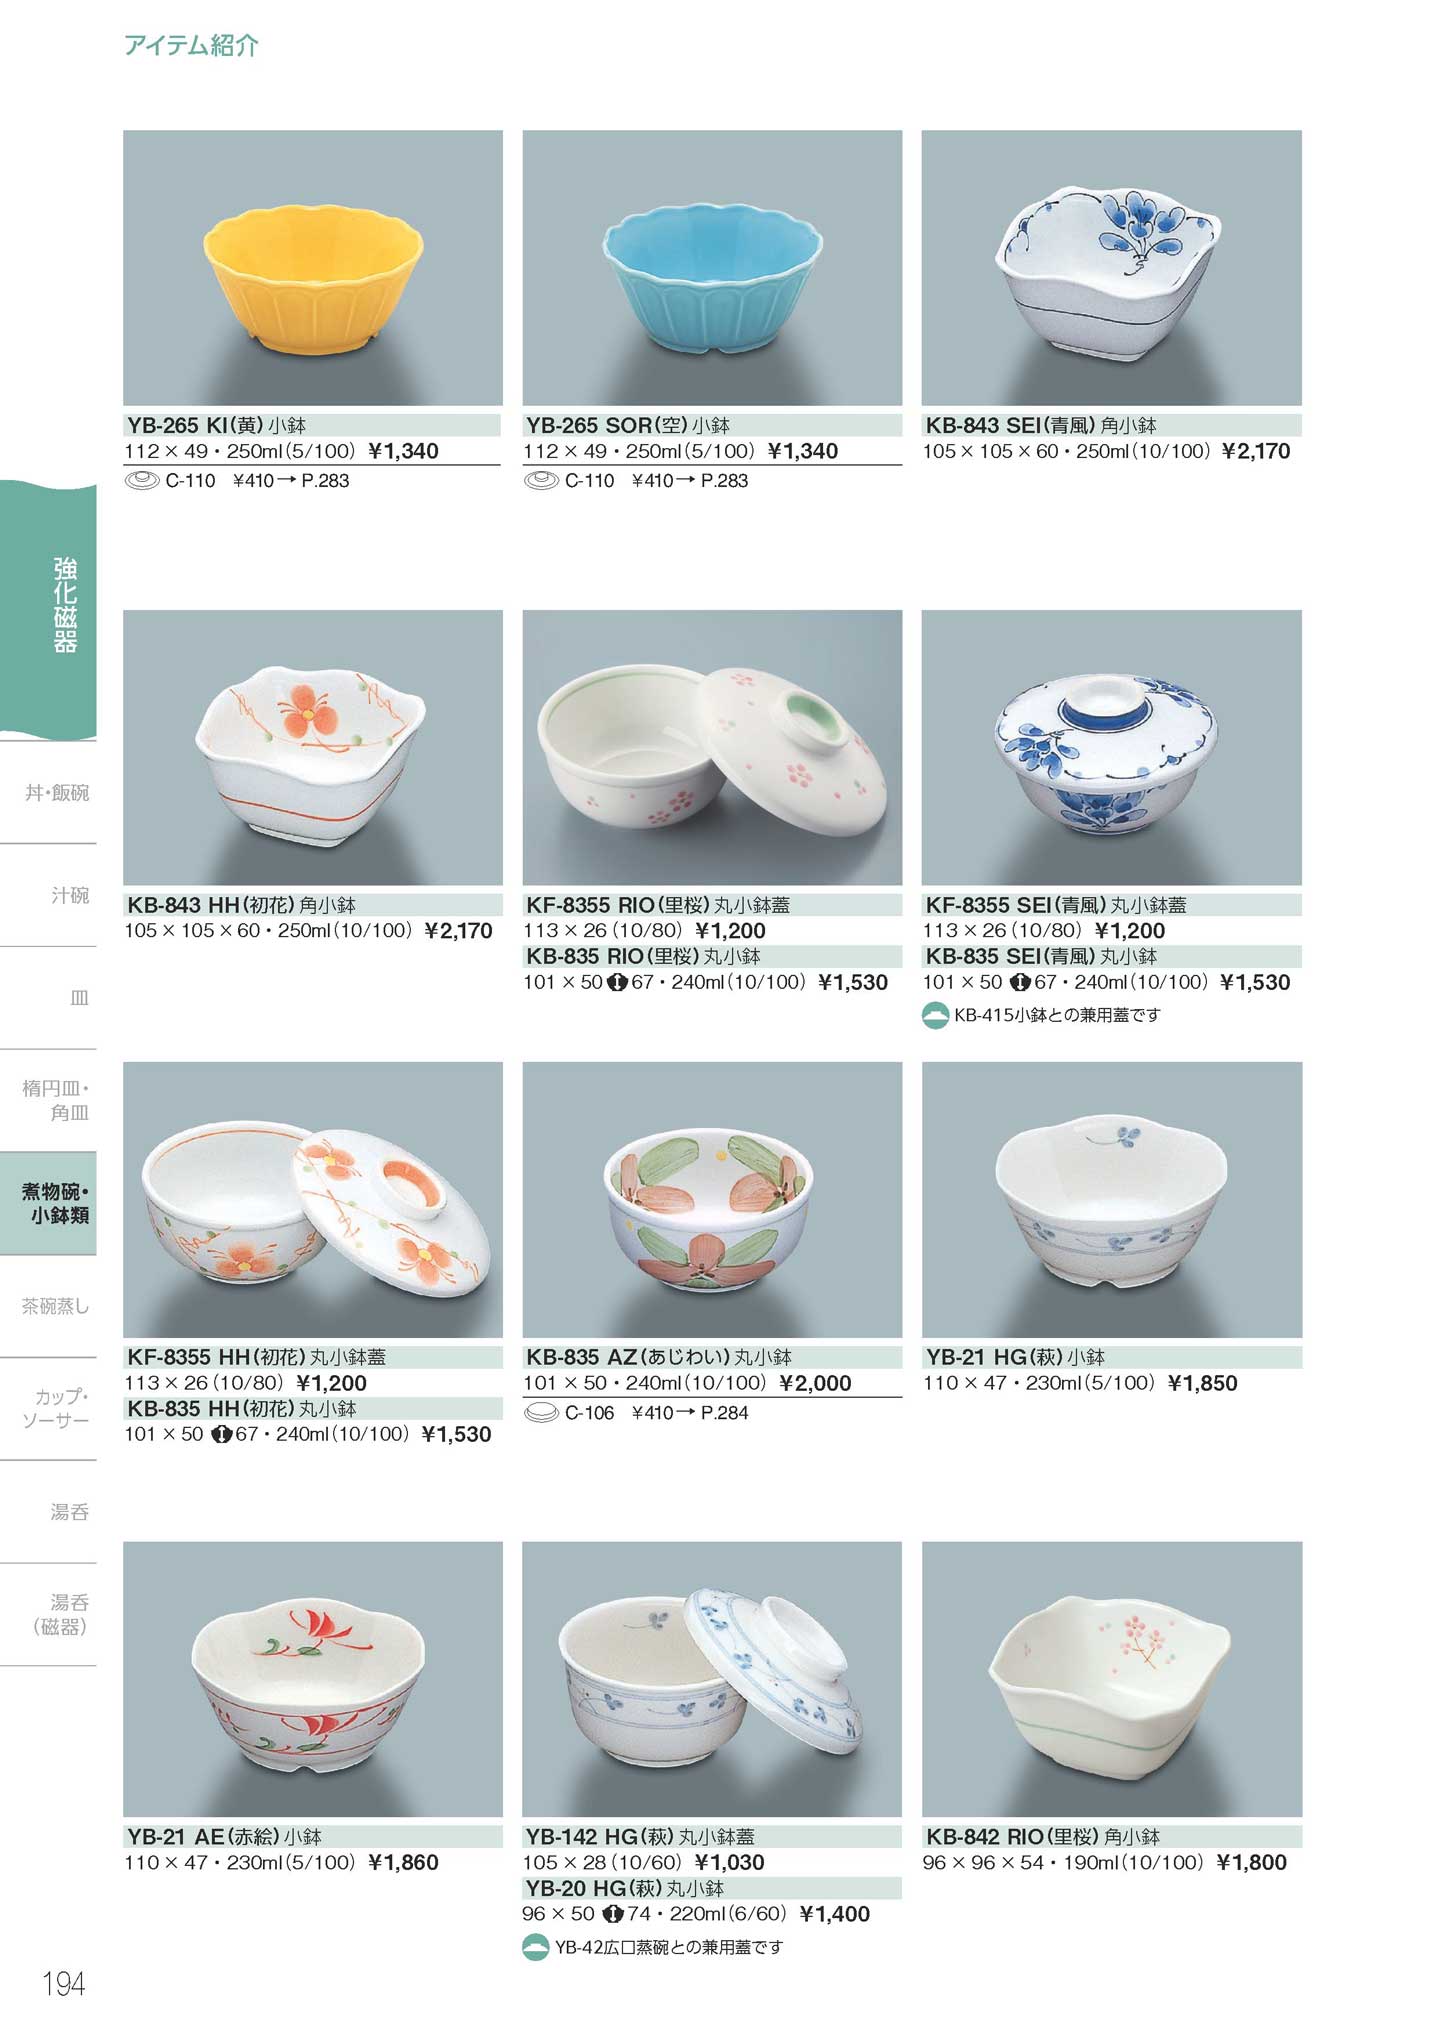Click saucer icon beside C-110 under YB-265 SOR
Viewport: 1438px width, 2035px height.
[541, 481]
